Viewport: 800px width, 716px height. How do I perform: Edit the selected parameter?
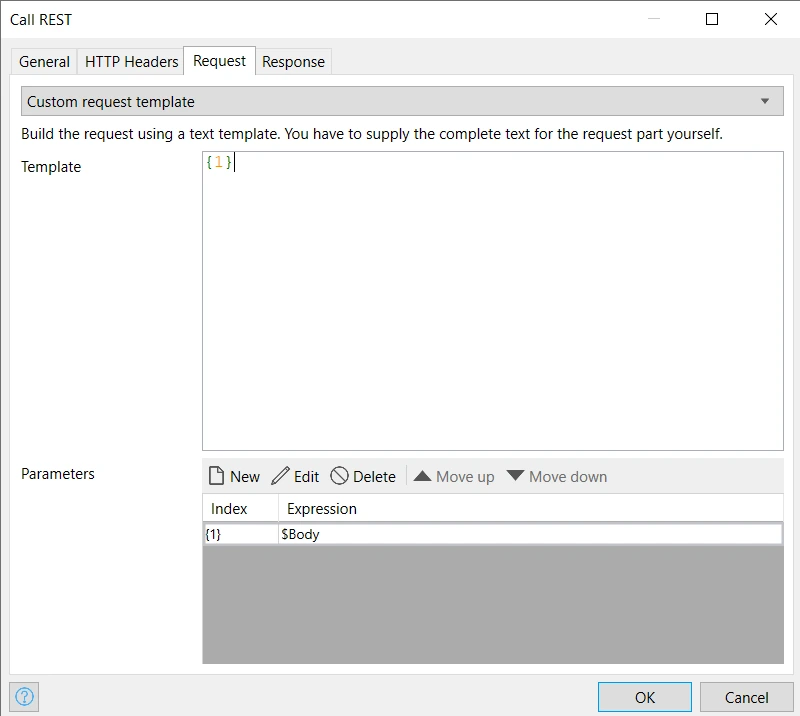pyautogui.click(x=295, y=476)
